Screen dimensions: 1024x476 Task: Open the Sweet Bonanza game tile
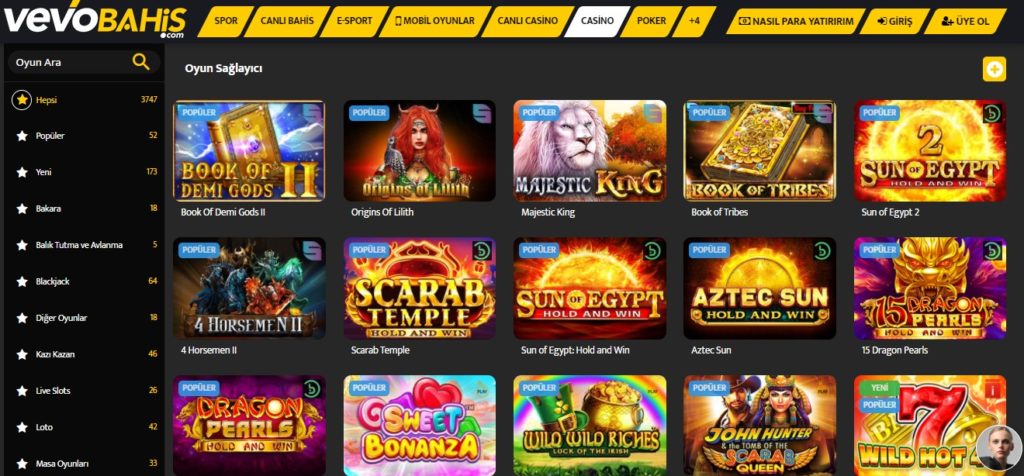tap(419, 425)
